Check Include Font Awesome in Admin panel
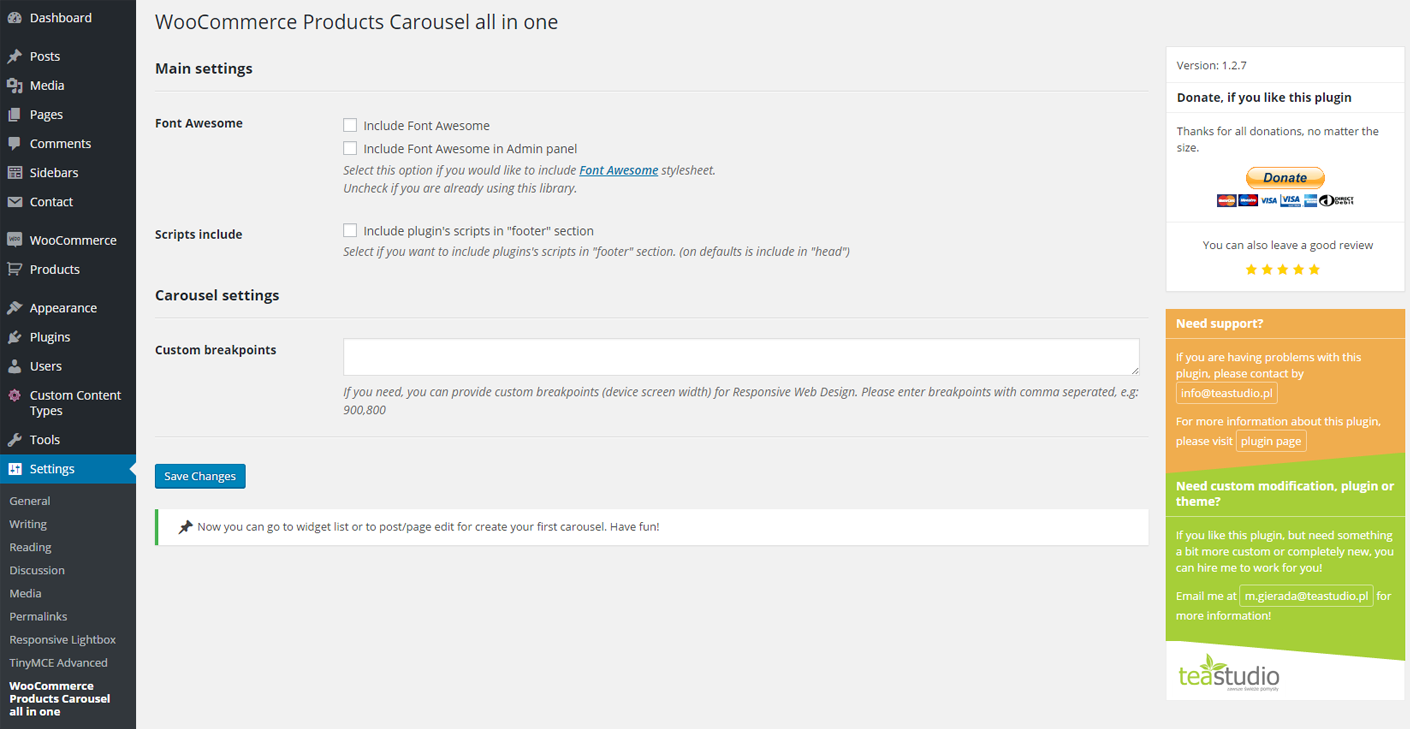1410x729 pixels. click(x=350, y=148)
